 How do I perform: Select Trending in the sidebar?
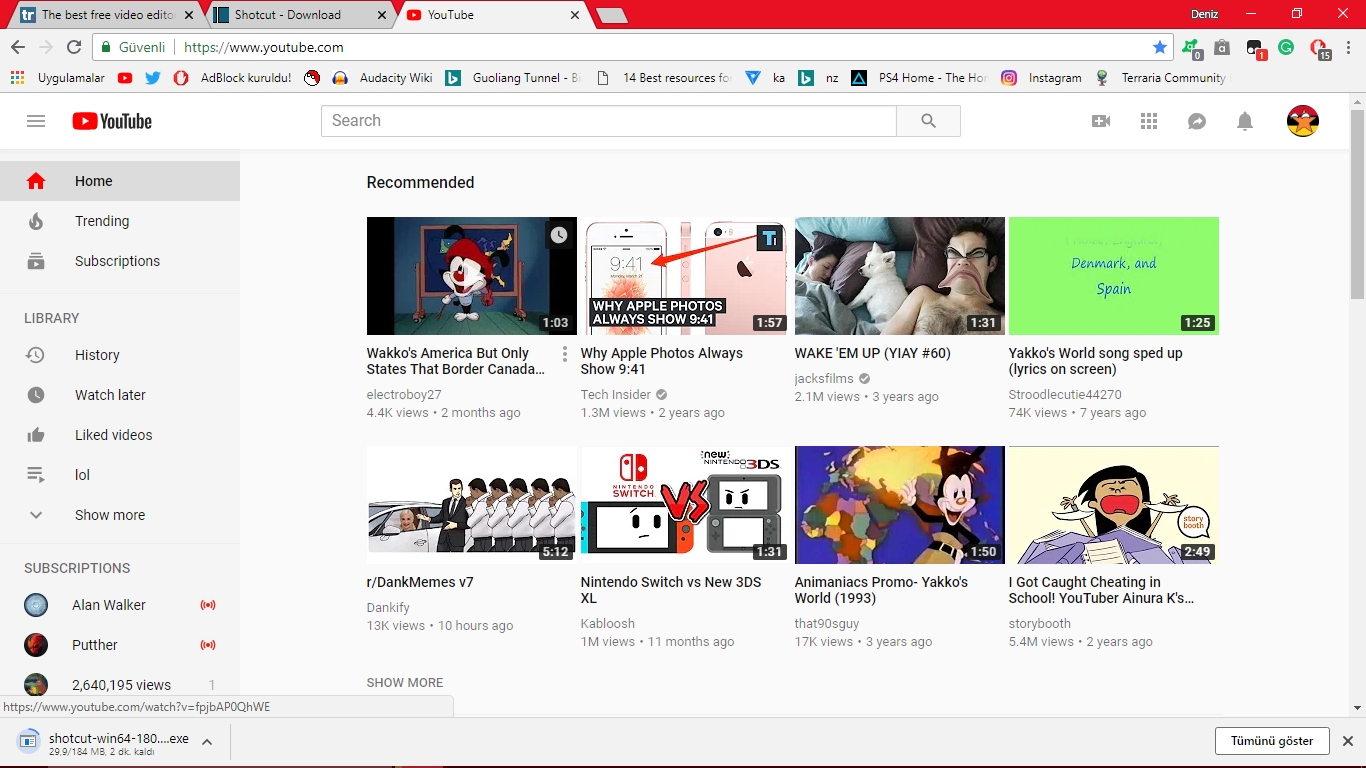(120, 221)
